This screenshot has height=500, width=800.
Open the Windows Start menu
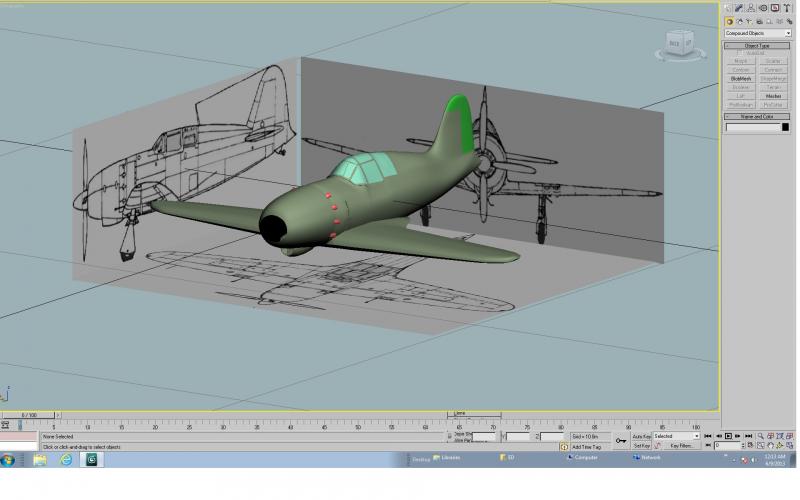pos(8,460)
